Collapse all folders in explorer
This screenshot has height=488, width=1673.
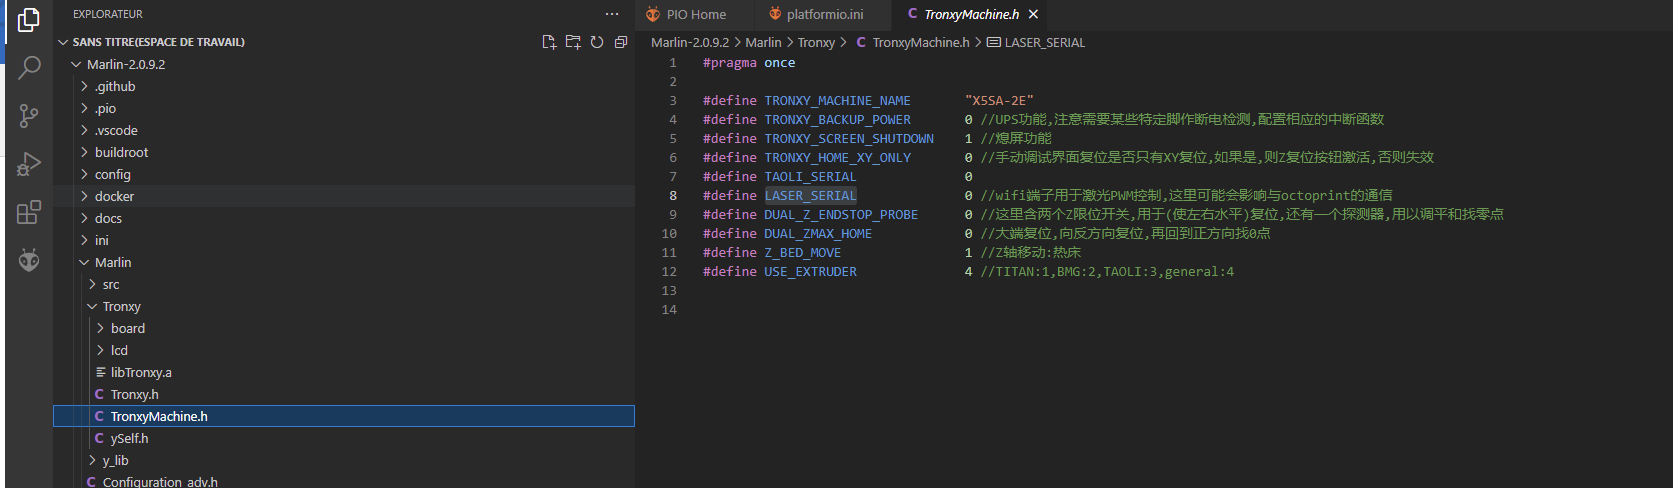[621, 42]
